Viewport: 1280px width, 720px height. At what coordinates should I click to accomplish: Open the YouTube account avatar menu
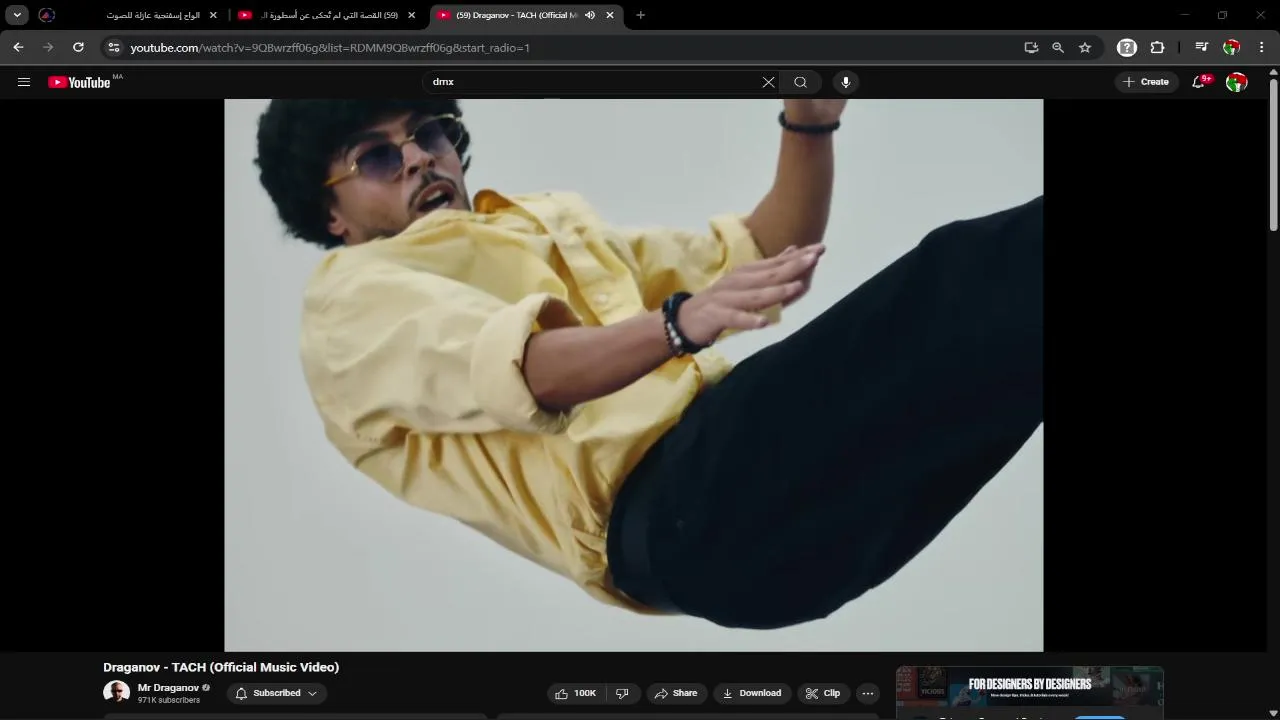tap(1237, 82)
